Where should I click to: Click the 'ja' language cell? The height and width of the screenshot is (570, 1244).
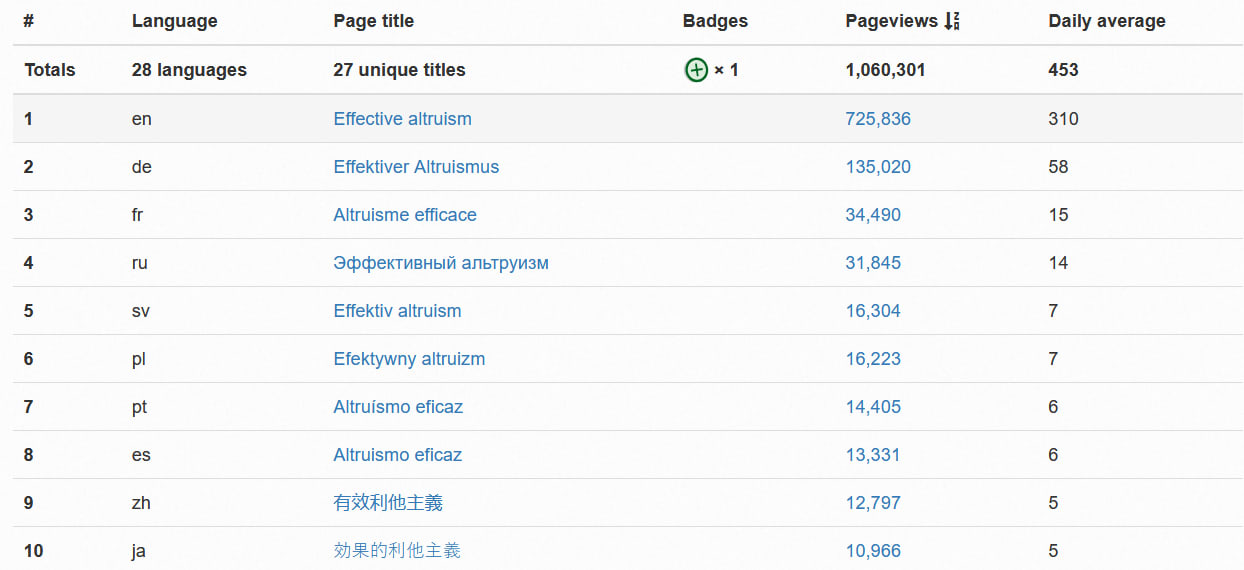pos(139,551)
